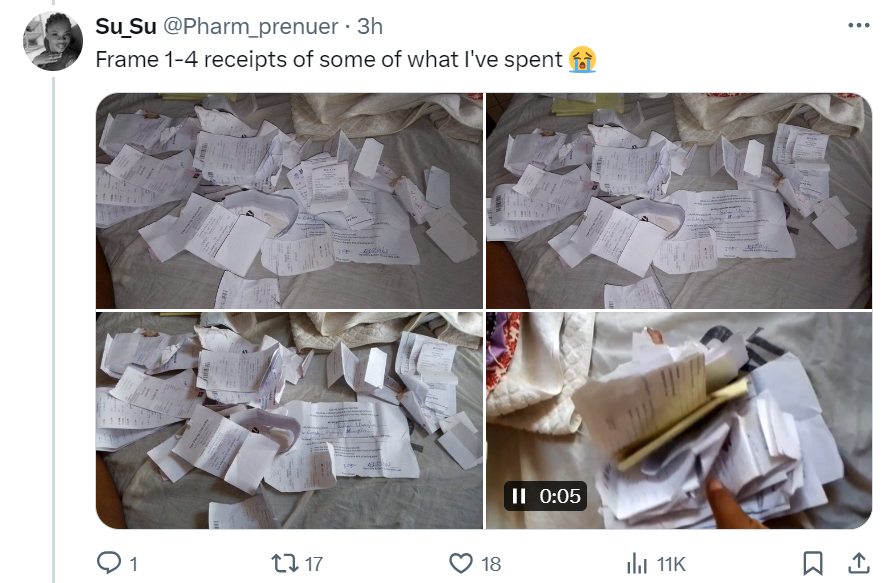This screenshot has width=887, height=583.
Task: Click the Su_Su display name
Action: [x=126, y=26]
